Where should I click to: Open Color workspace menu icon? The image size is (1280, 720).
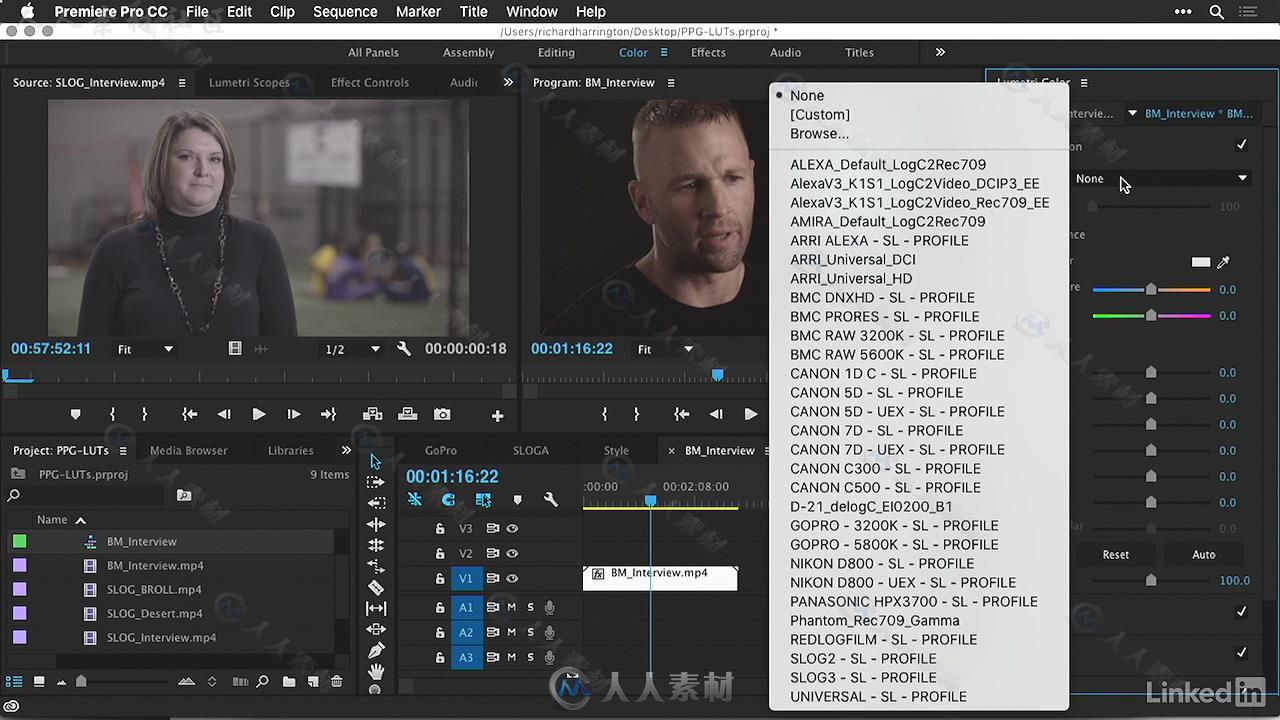click(664, 53)
